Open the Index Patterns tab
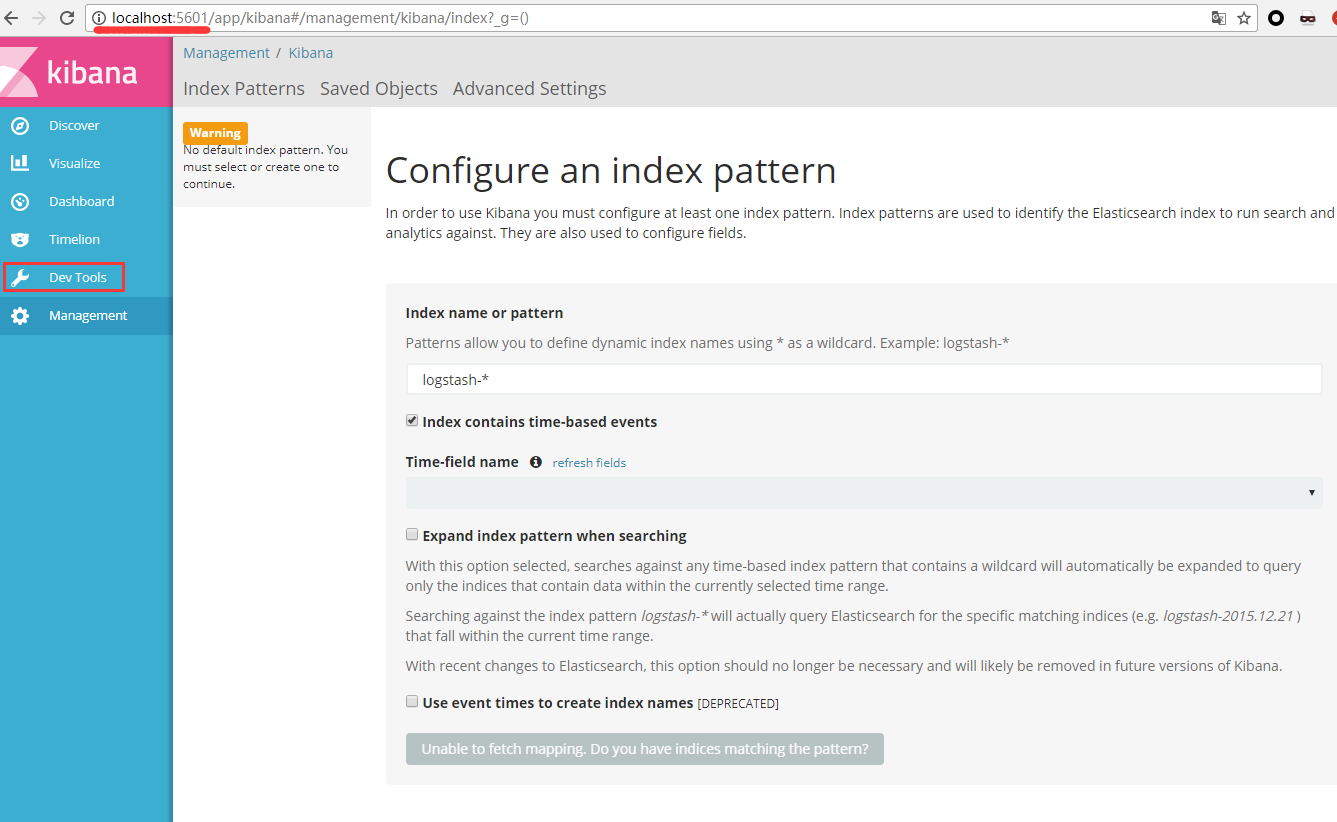The height and width of the screenshot is (822, 1337). pos(244,88)
